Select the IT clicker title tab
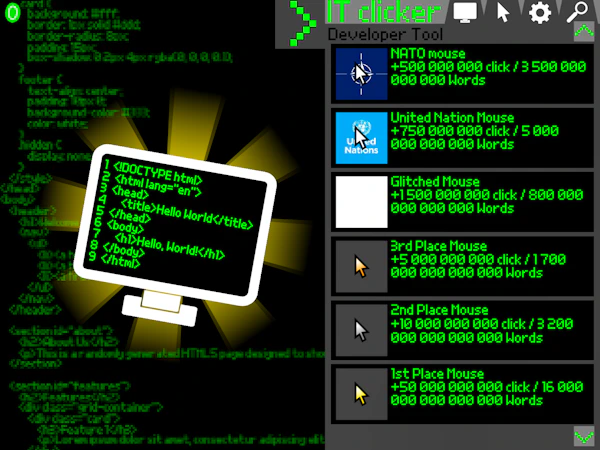Image resolution: width=600 pixels, height=450 pixels. (384, 12)
